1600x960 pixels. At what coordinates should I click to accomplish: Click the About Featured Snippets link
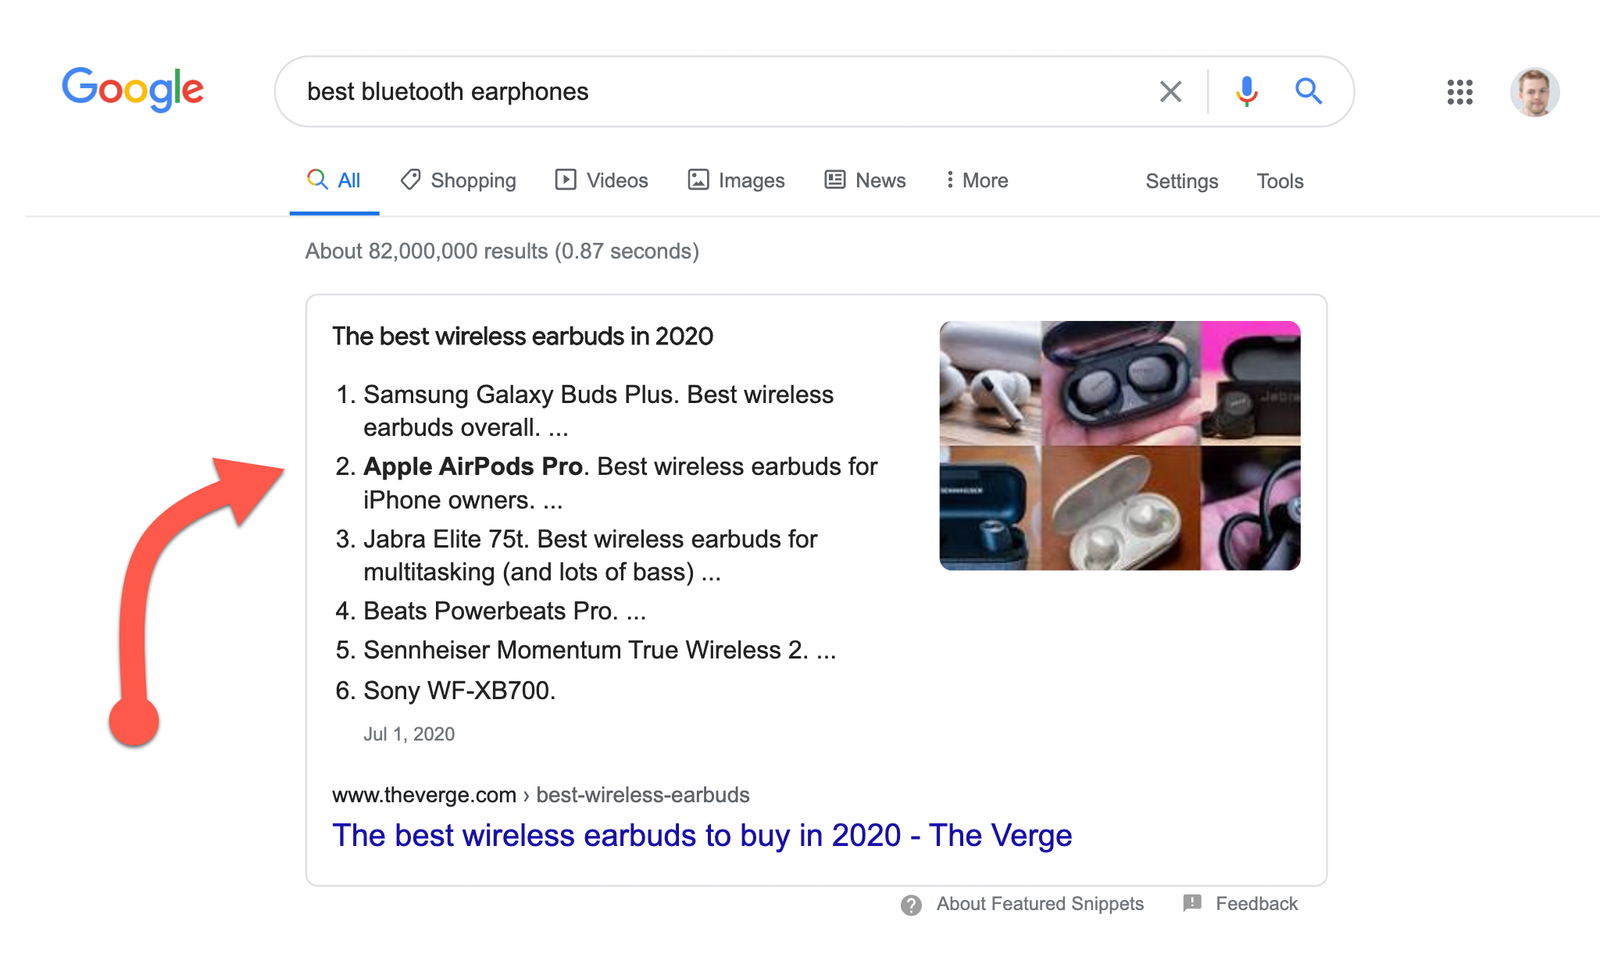1040,904
